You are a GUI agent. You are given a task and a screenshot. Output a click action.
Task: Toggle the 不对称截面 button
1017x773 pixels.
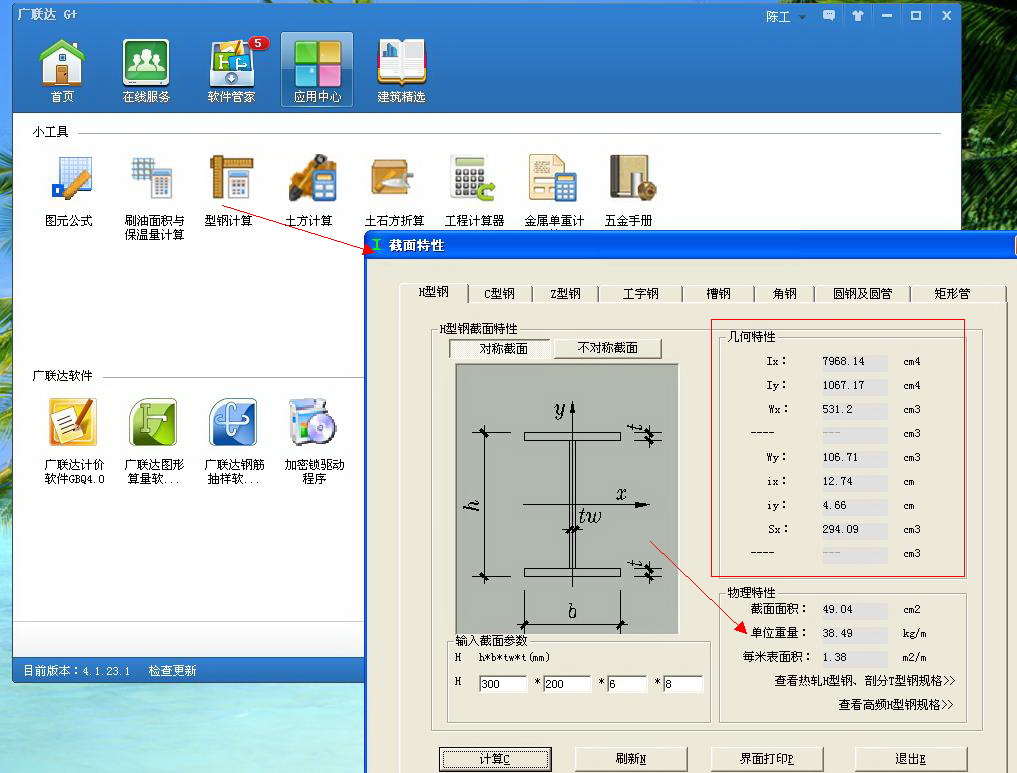point(607,348)
